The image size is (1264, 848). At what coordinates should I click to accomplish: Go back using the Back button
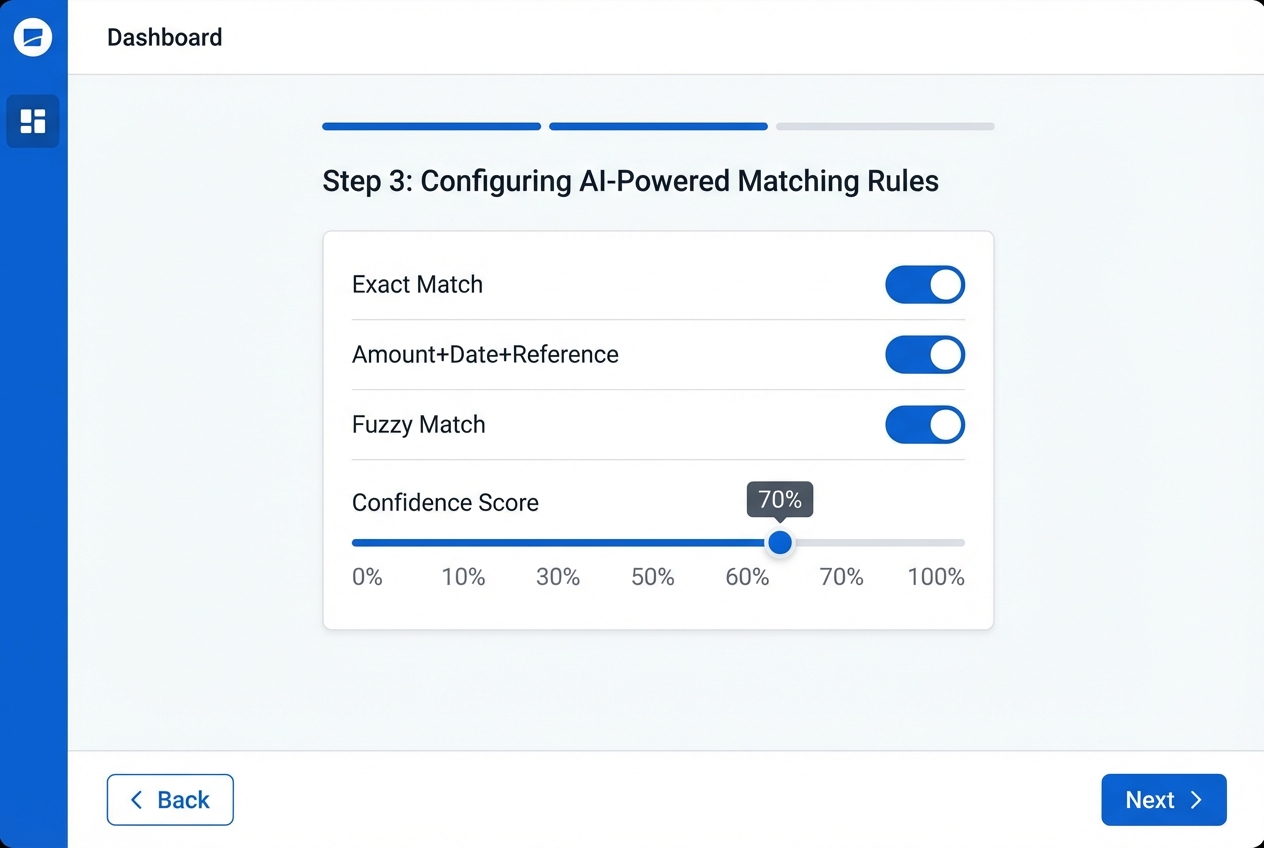point(170,800)
